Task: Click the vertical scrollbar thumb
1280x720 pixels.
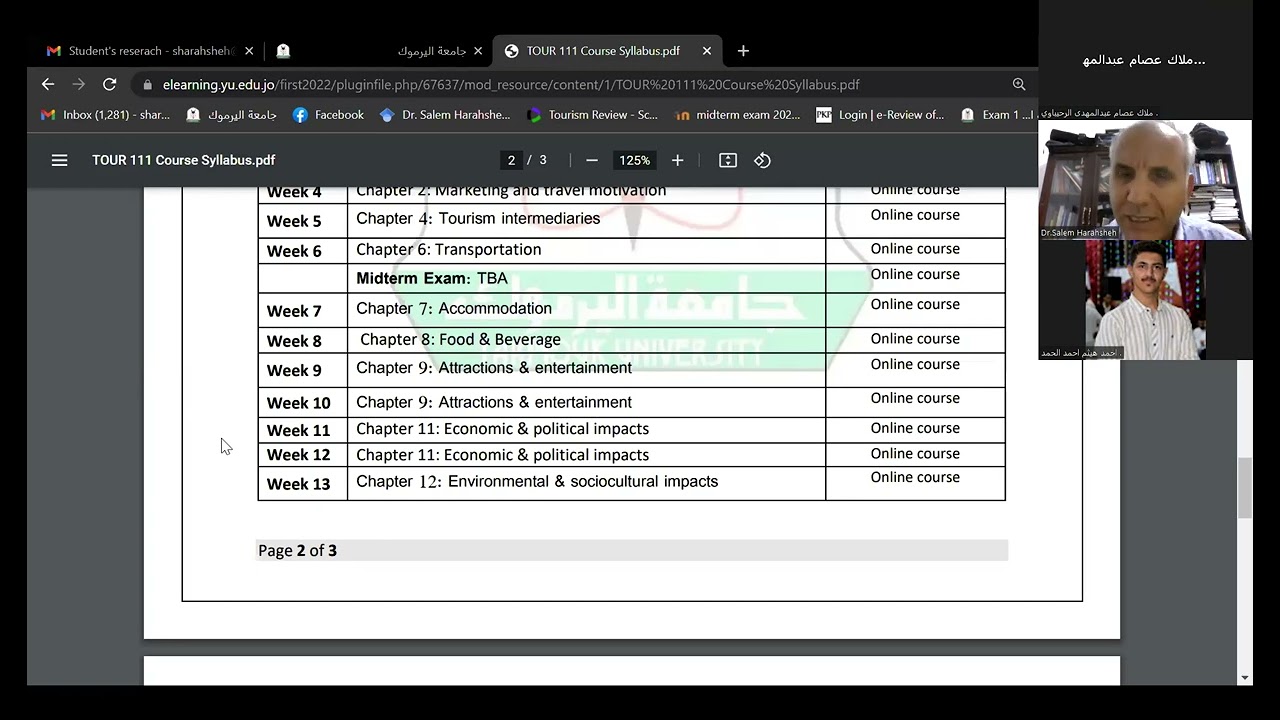Action: click(1245, 488)
